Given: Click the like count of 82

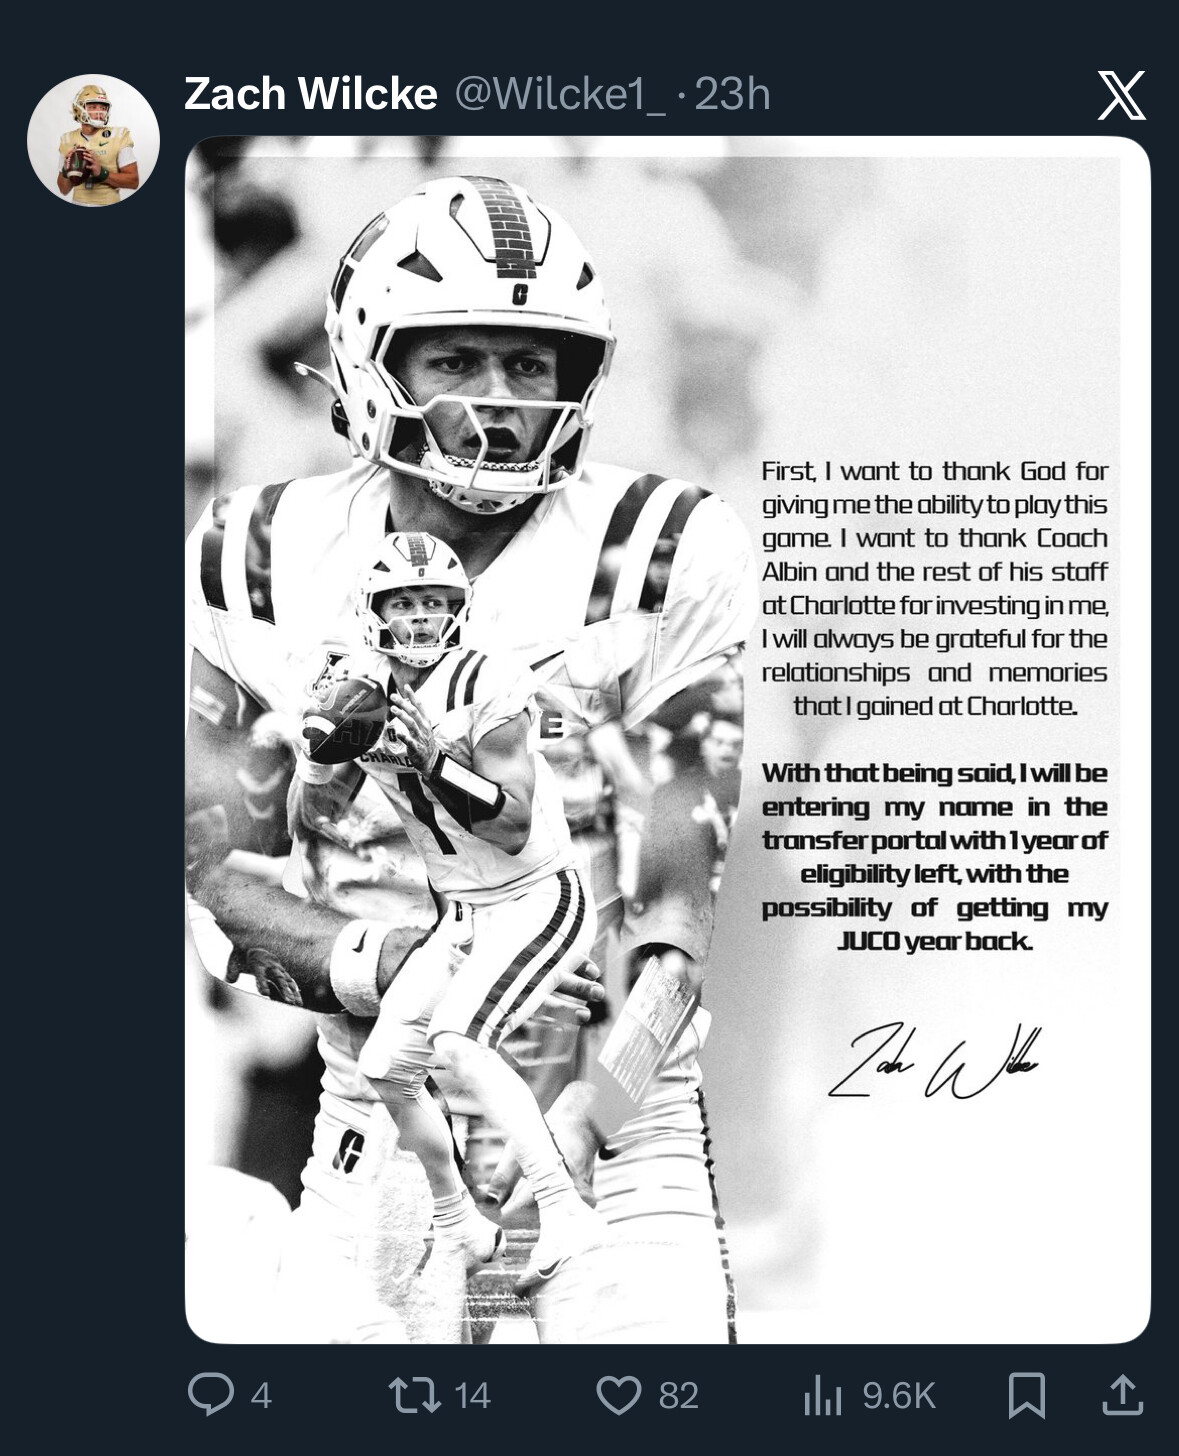Looking at the screenshot, I should pyautogui.click(x=678, y=1395).
